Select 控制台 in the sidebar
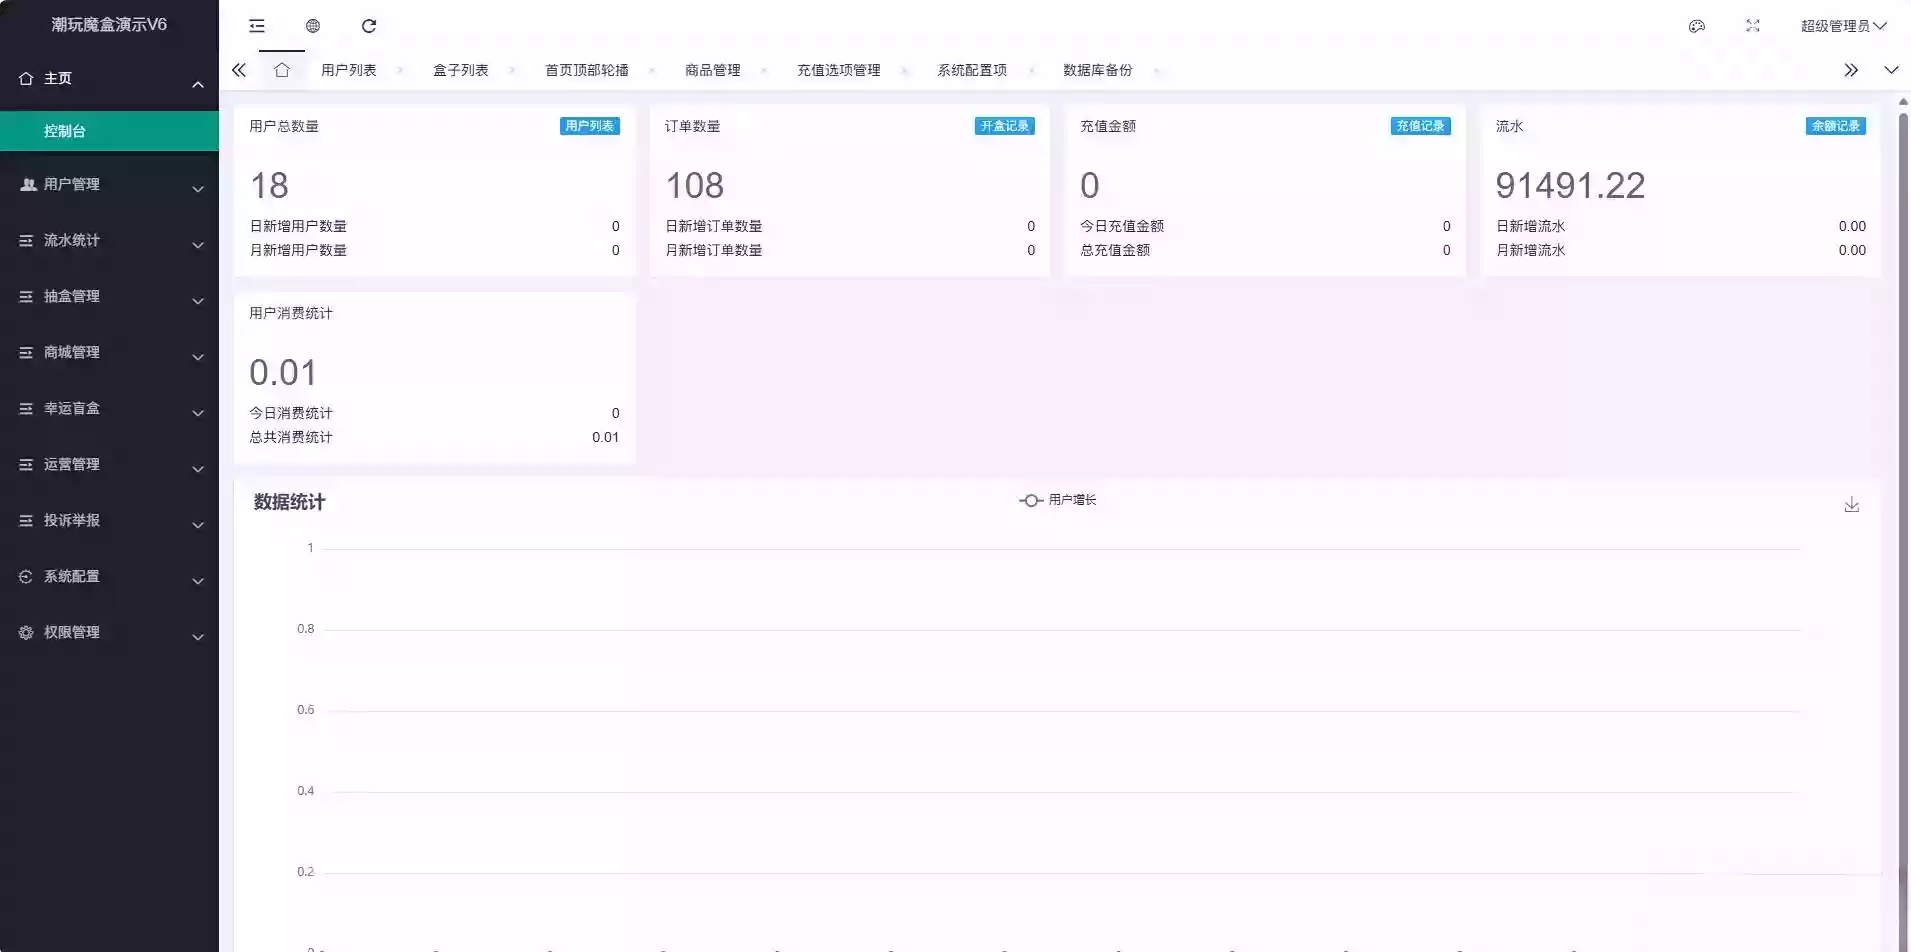 (64, 130)
